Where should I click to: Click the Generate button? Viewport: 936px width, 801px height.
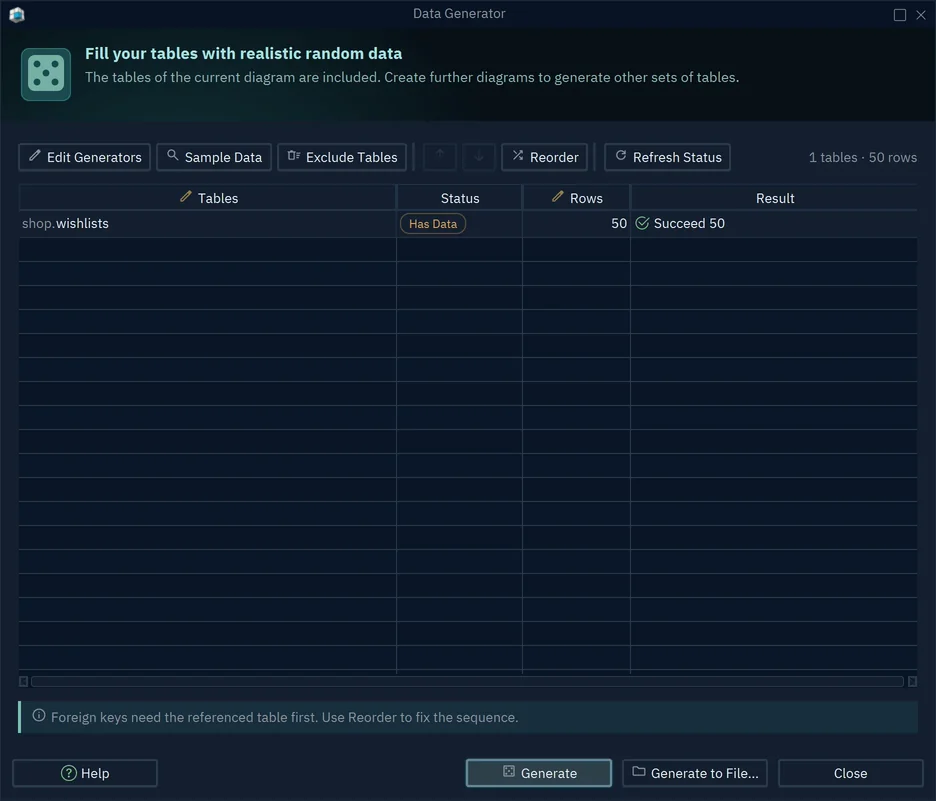[x=538, y=773]
